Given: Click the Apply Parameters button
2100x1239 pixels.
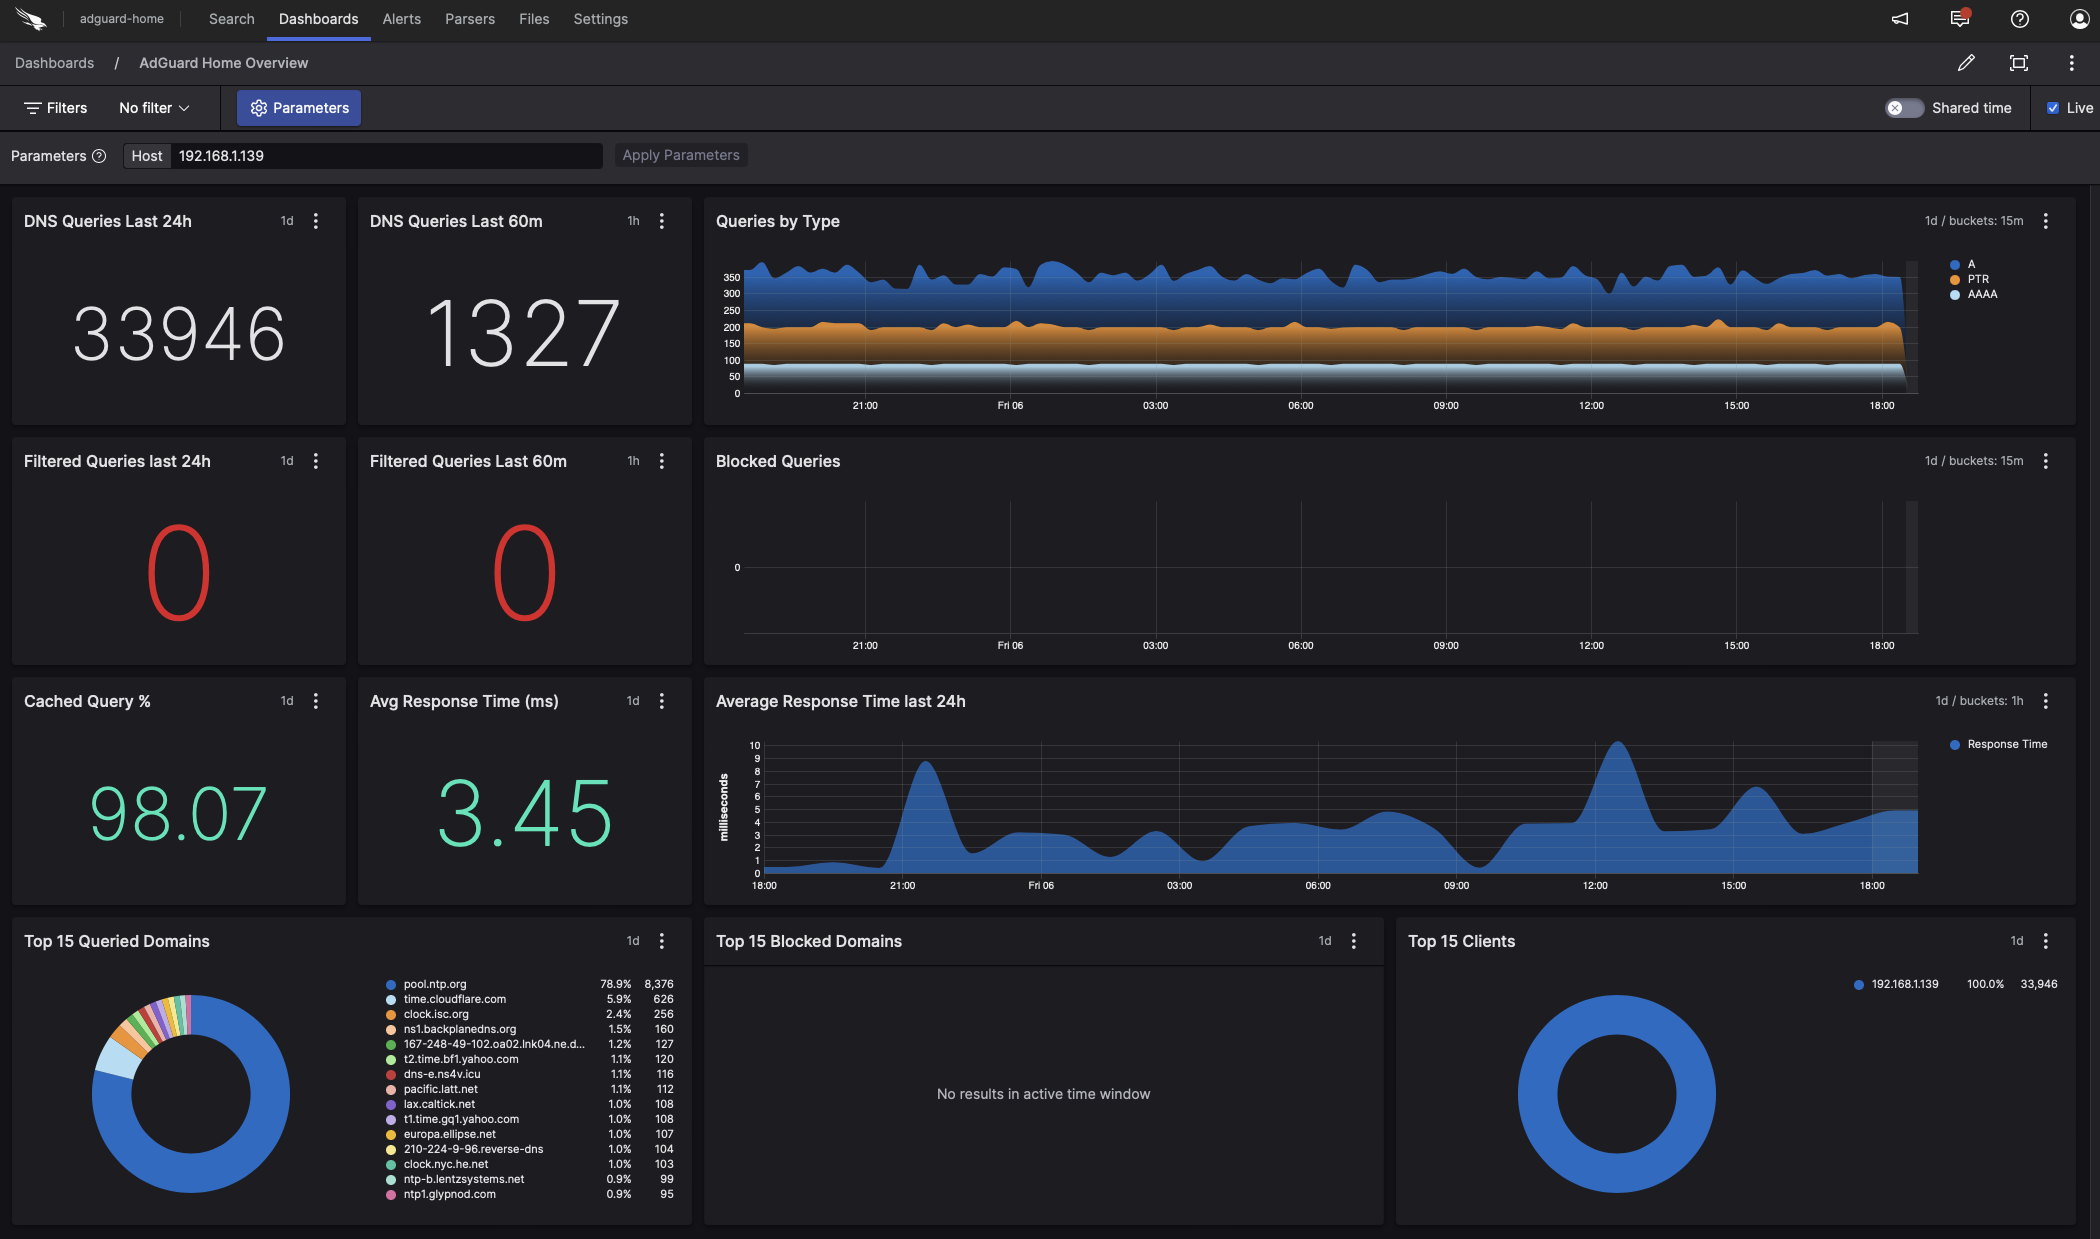Looking at the screenshot, I should click(681, 155).
